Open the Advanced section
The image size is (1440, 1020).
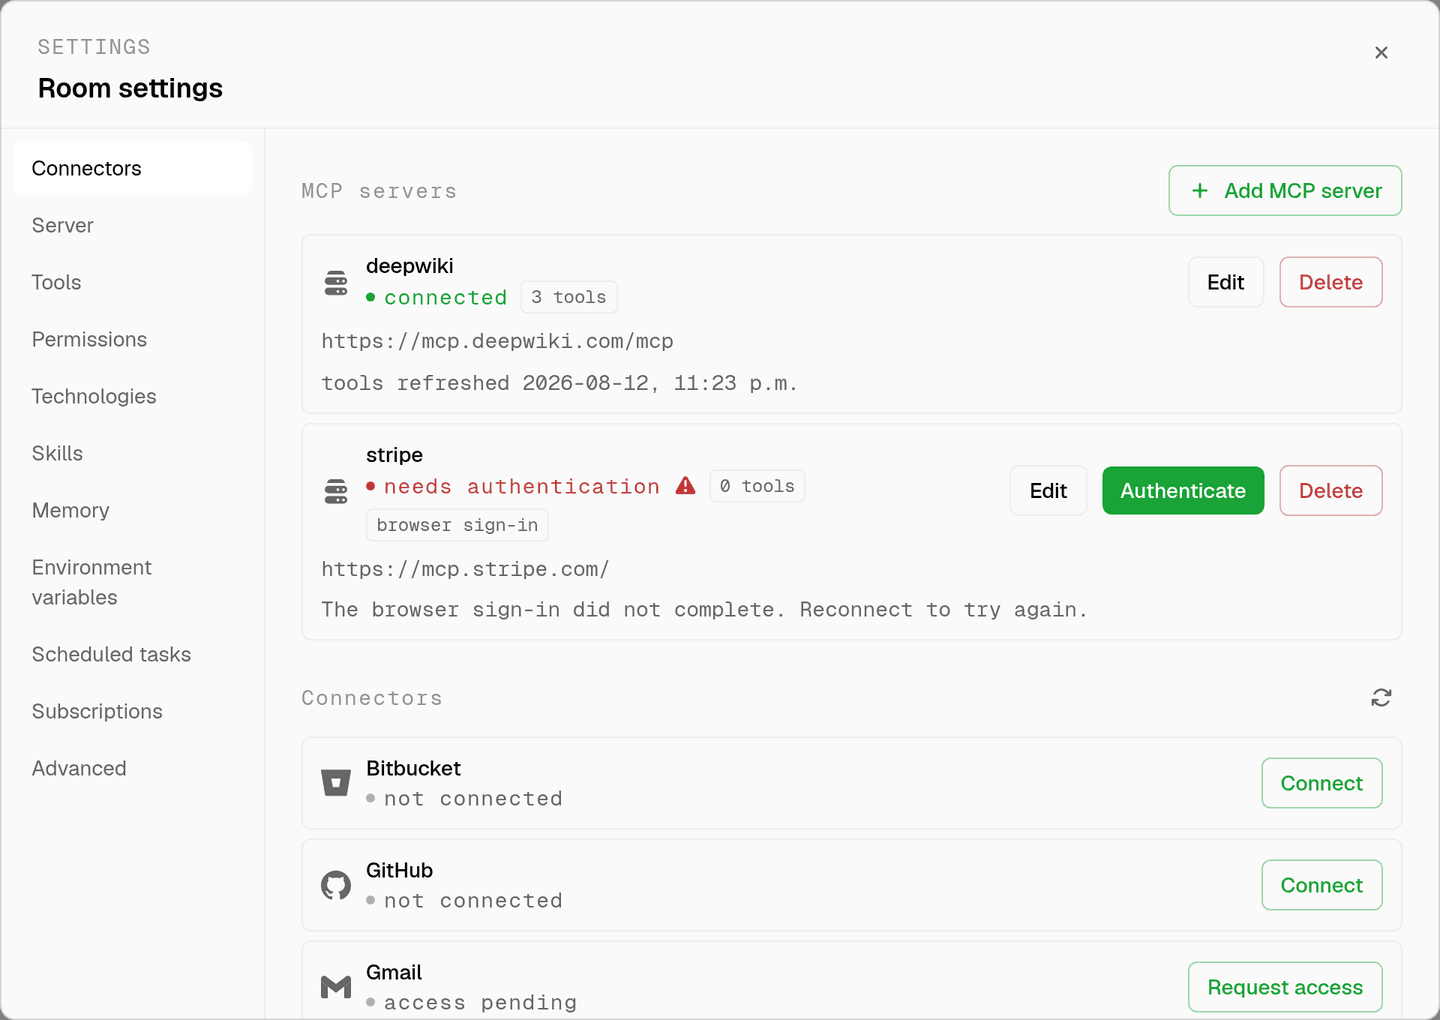(x=132, y=768)
